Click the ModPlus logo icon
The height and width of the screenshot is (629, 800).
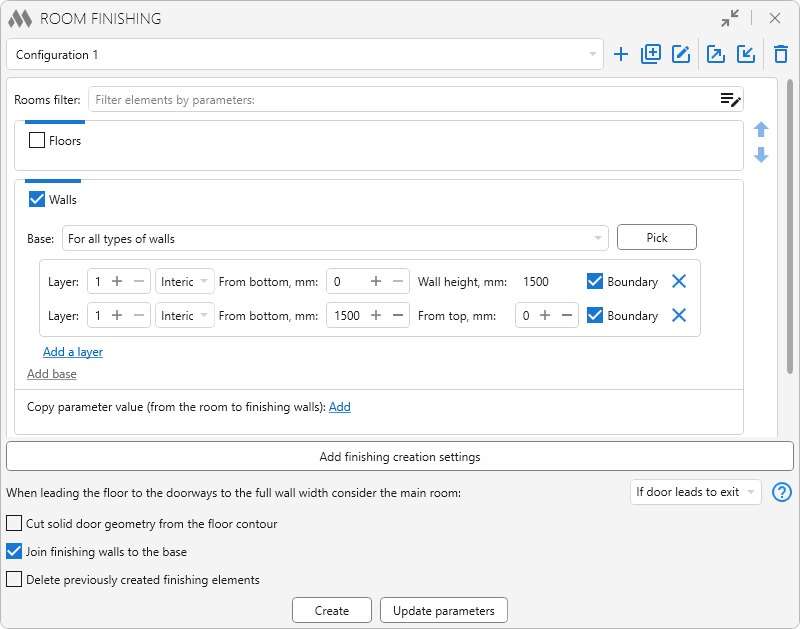coord(20,19)
